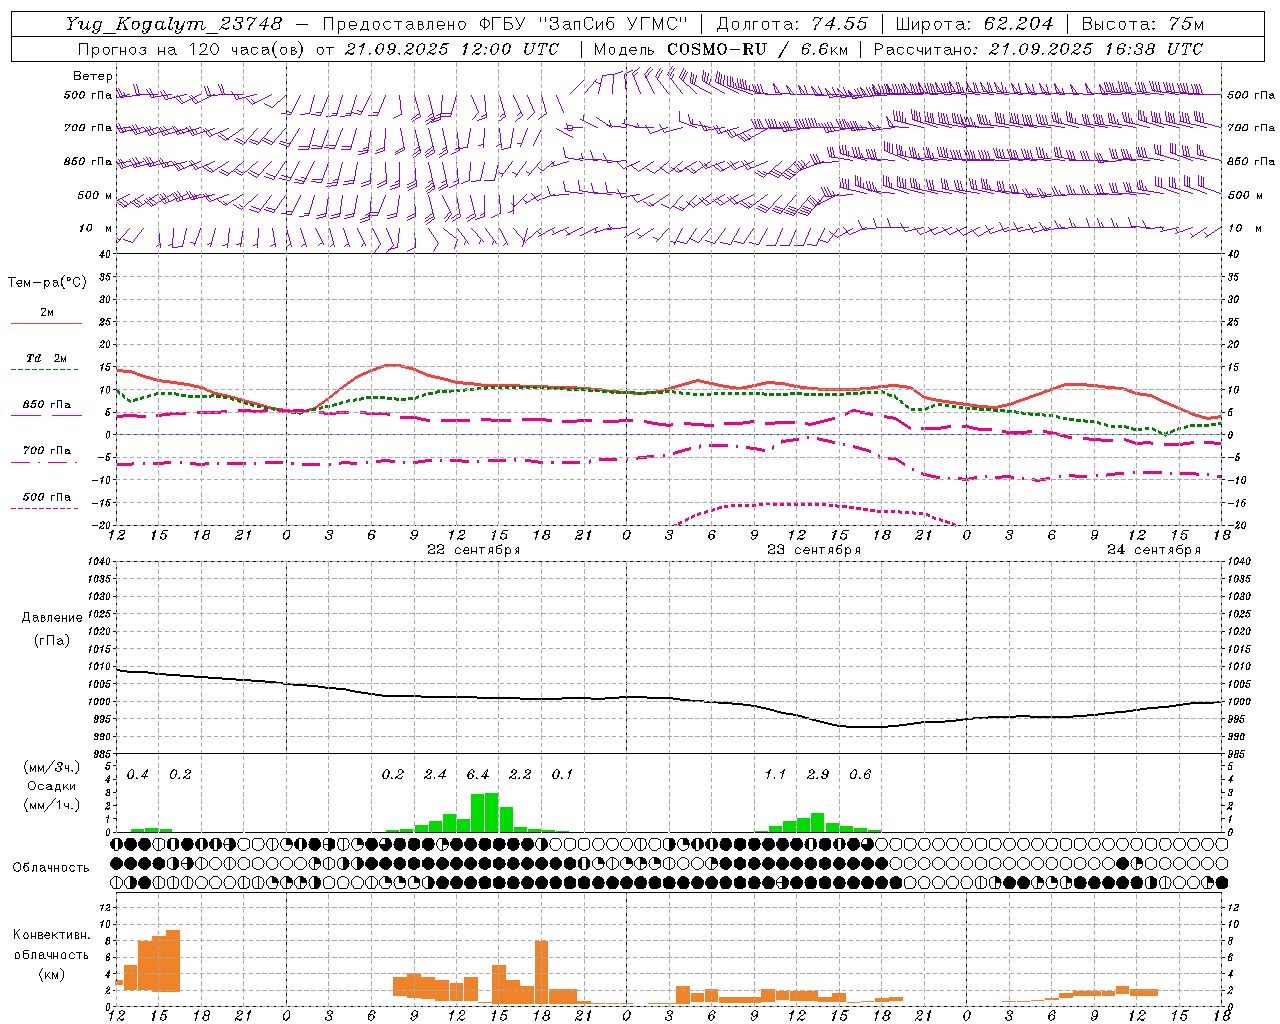Click the (гПа) unit under Давление
The height and width of the screenshot is (1024, 1280).
pos(52,640)
